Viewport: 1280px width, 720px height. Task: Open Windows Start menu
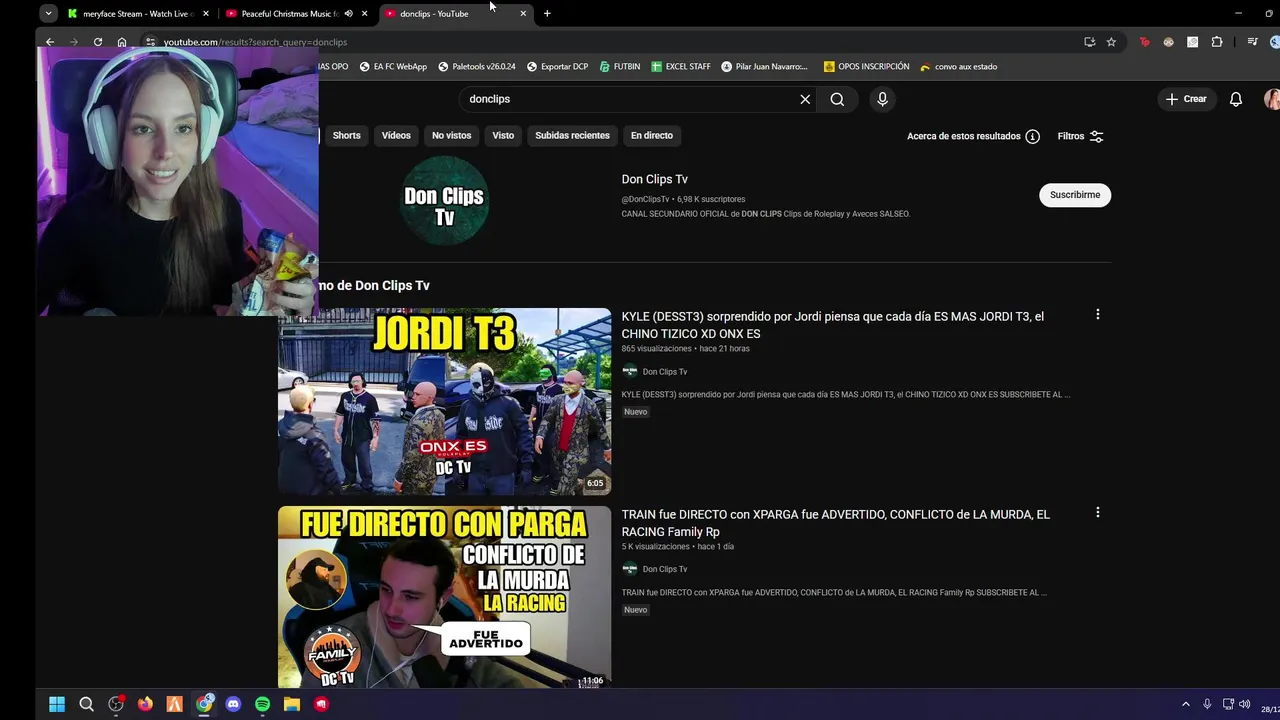57,704
